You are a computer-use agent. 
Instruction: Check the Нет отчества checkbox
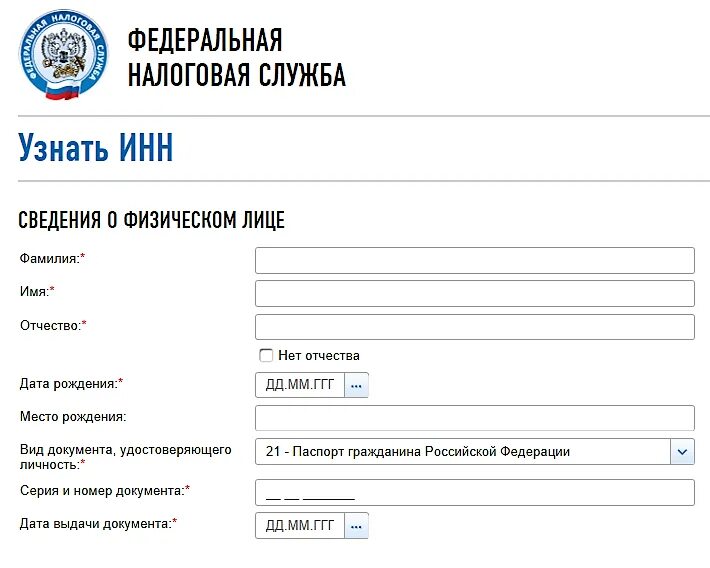pyautogui.click(x=266, y=355)
